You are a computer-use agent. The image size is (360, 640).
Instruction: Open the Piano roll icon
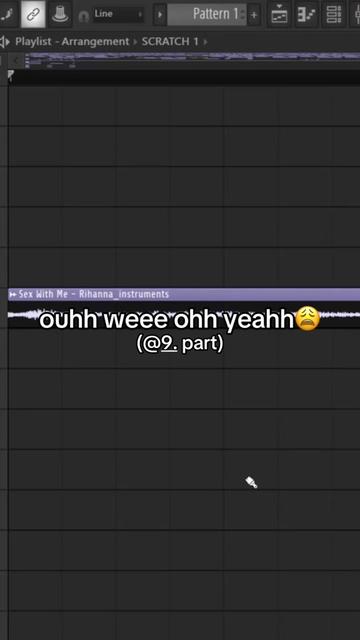click(x=307, y=14)
